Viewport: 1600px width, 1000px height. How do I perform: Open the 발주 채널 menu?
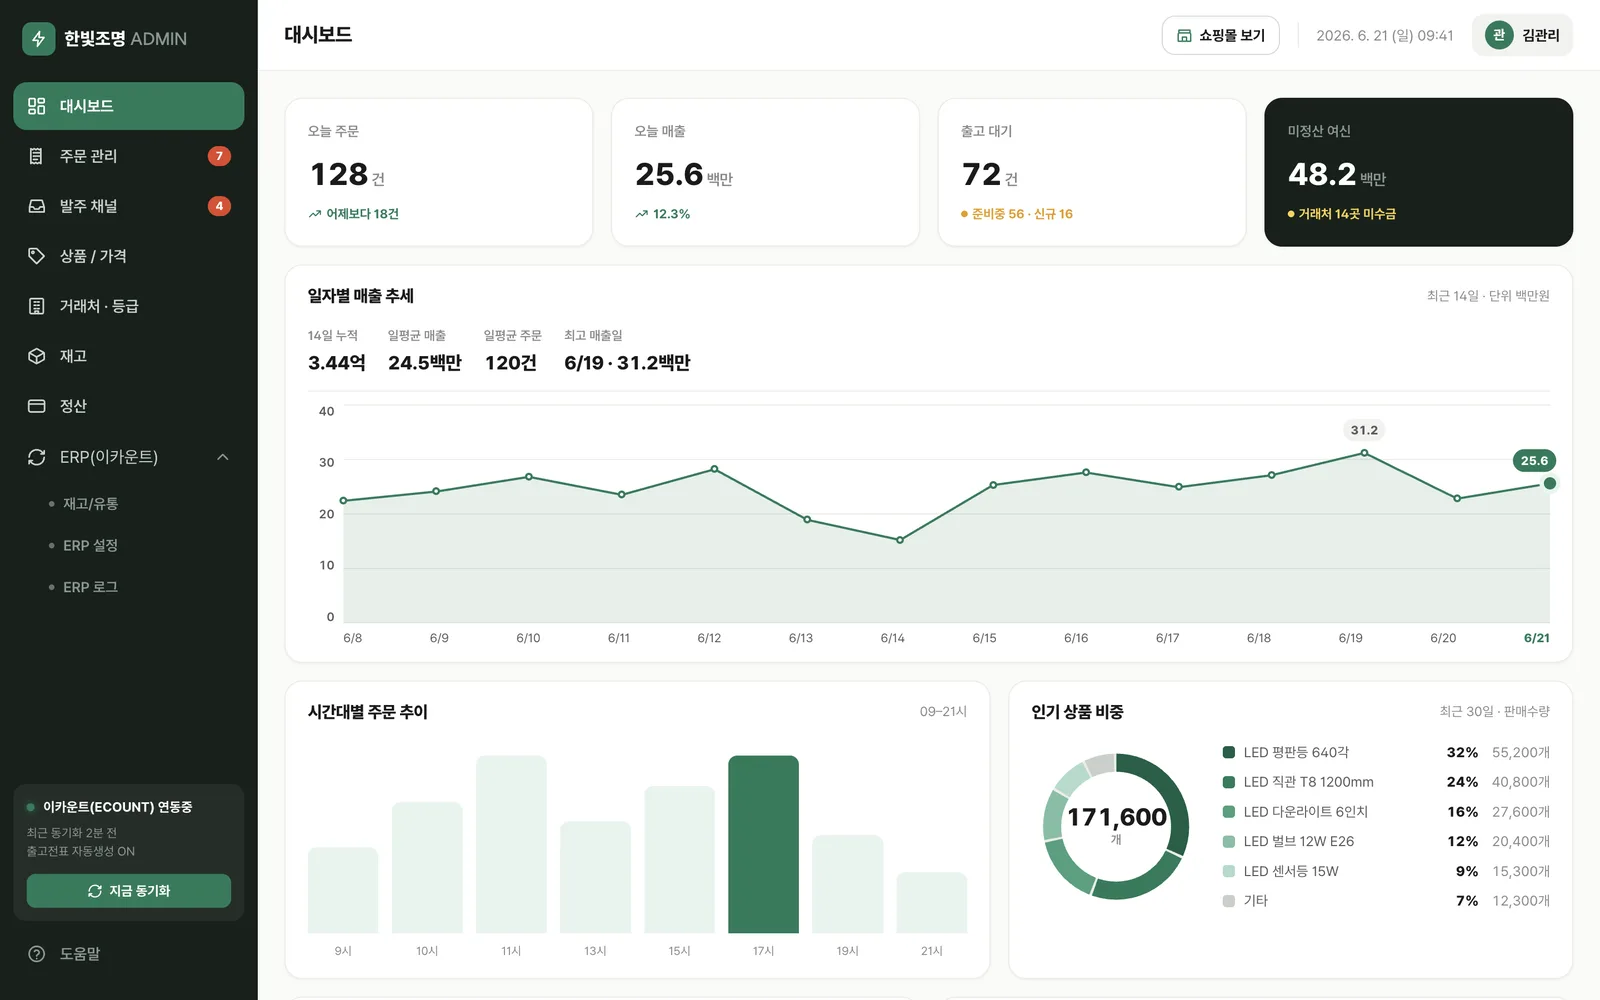click(128, 206)
